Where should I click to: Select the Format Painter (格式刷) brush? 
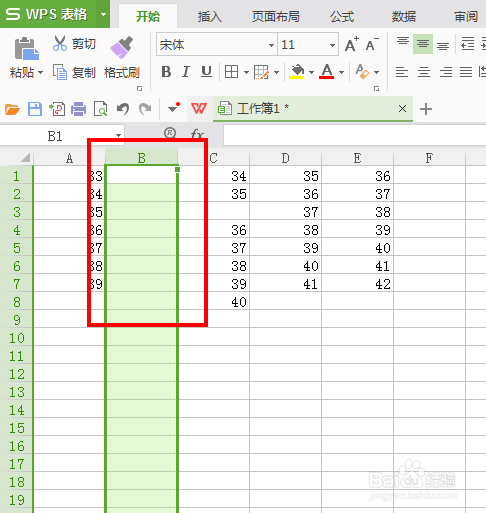[x=121, y=47]
